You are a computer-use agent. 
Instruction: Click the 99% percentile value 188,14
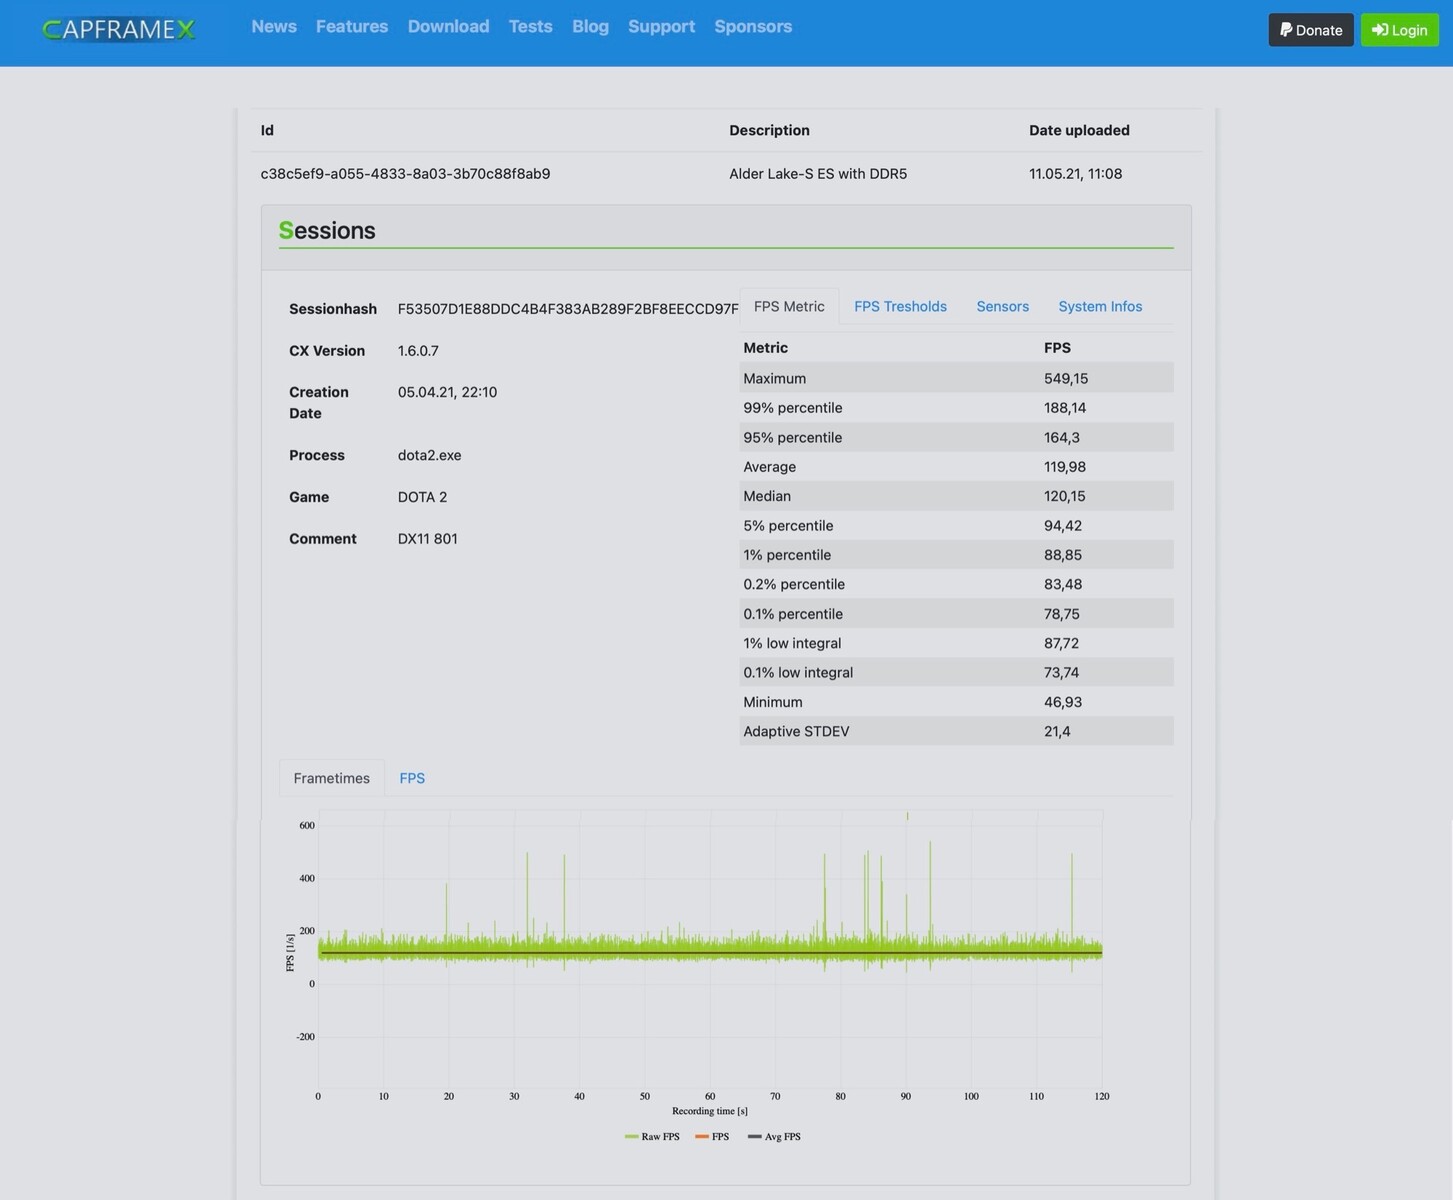(x=1065, y=408)
